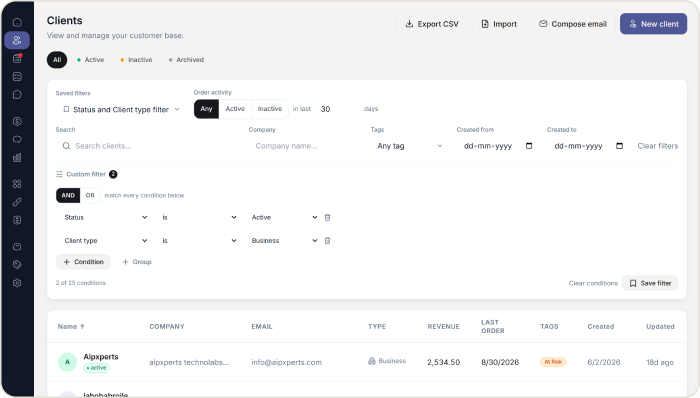This screenshot has width=700, height=398.
Task: Open the recurring cycle arrows icon in sidebar
Action: (x=17, y=139)
